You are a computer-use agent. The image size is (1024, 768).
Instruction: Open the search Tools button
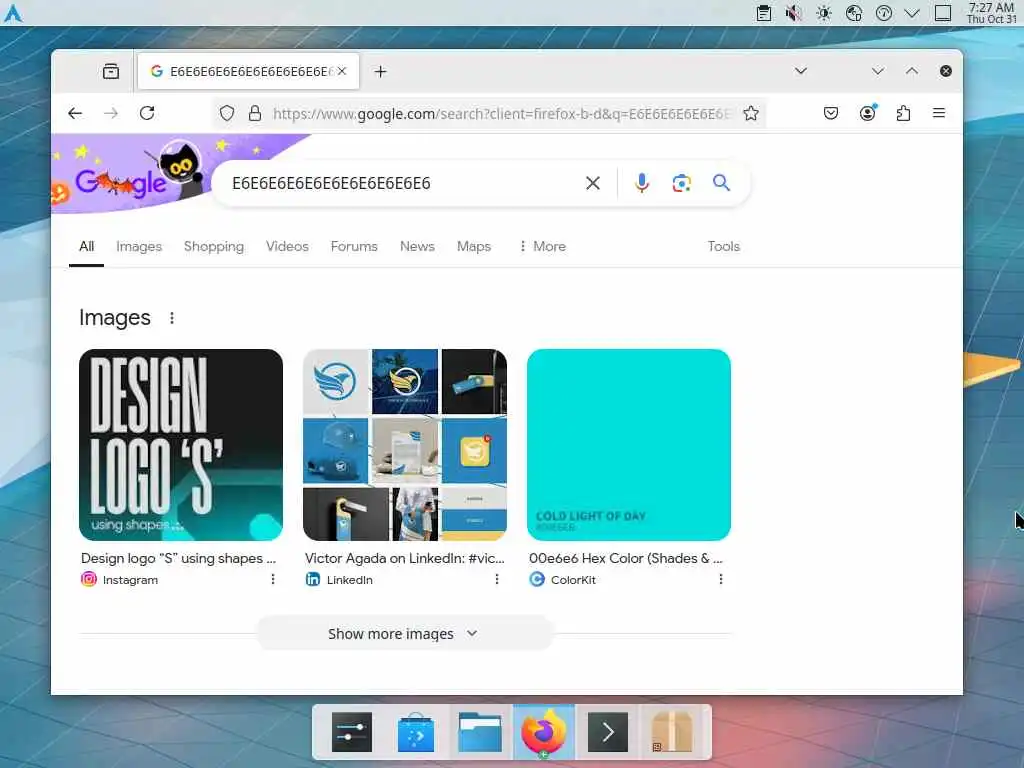pyautogui.click(x=724, y=246)
